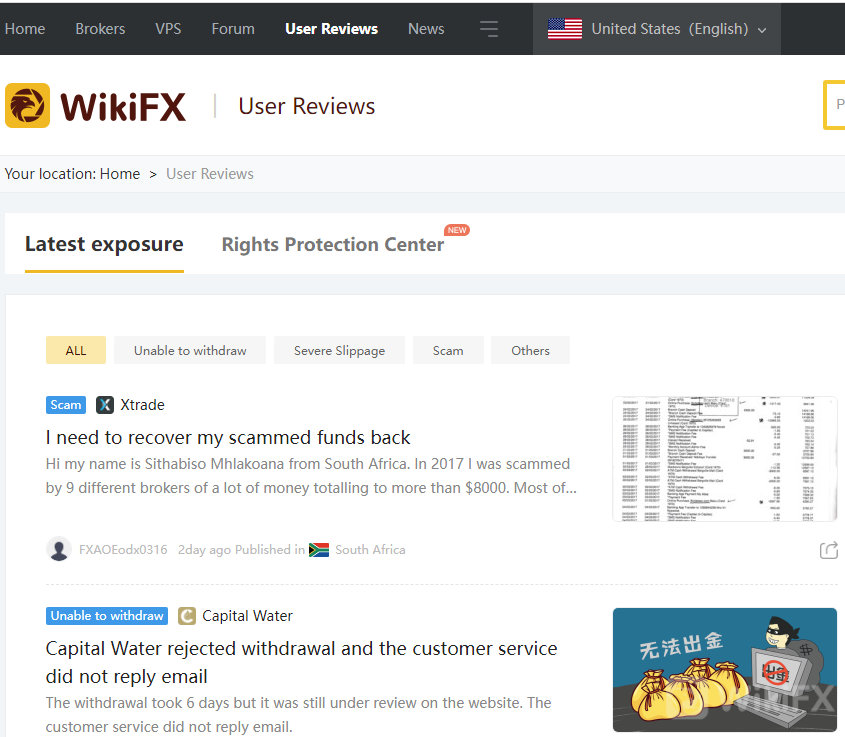Filter reviews by Severe Slippage
Image resolution: width=845 pixels, height=737 pixels.
click(339, 350)
